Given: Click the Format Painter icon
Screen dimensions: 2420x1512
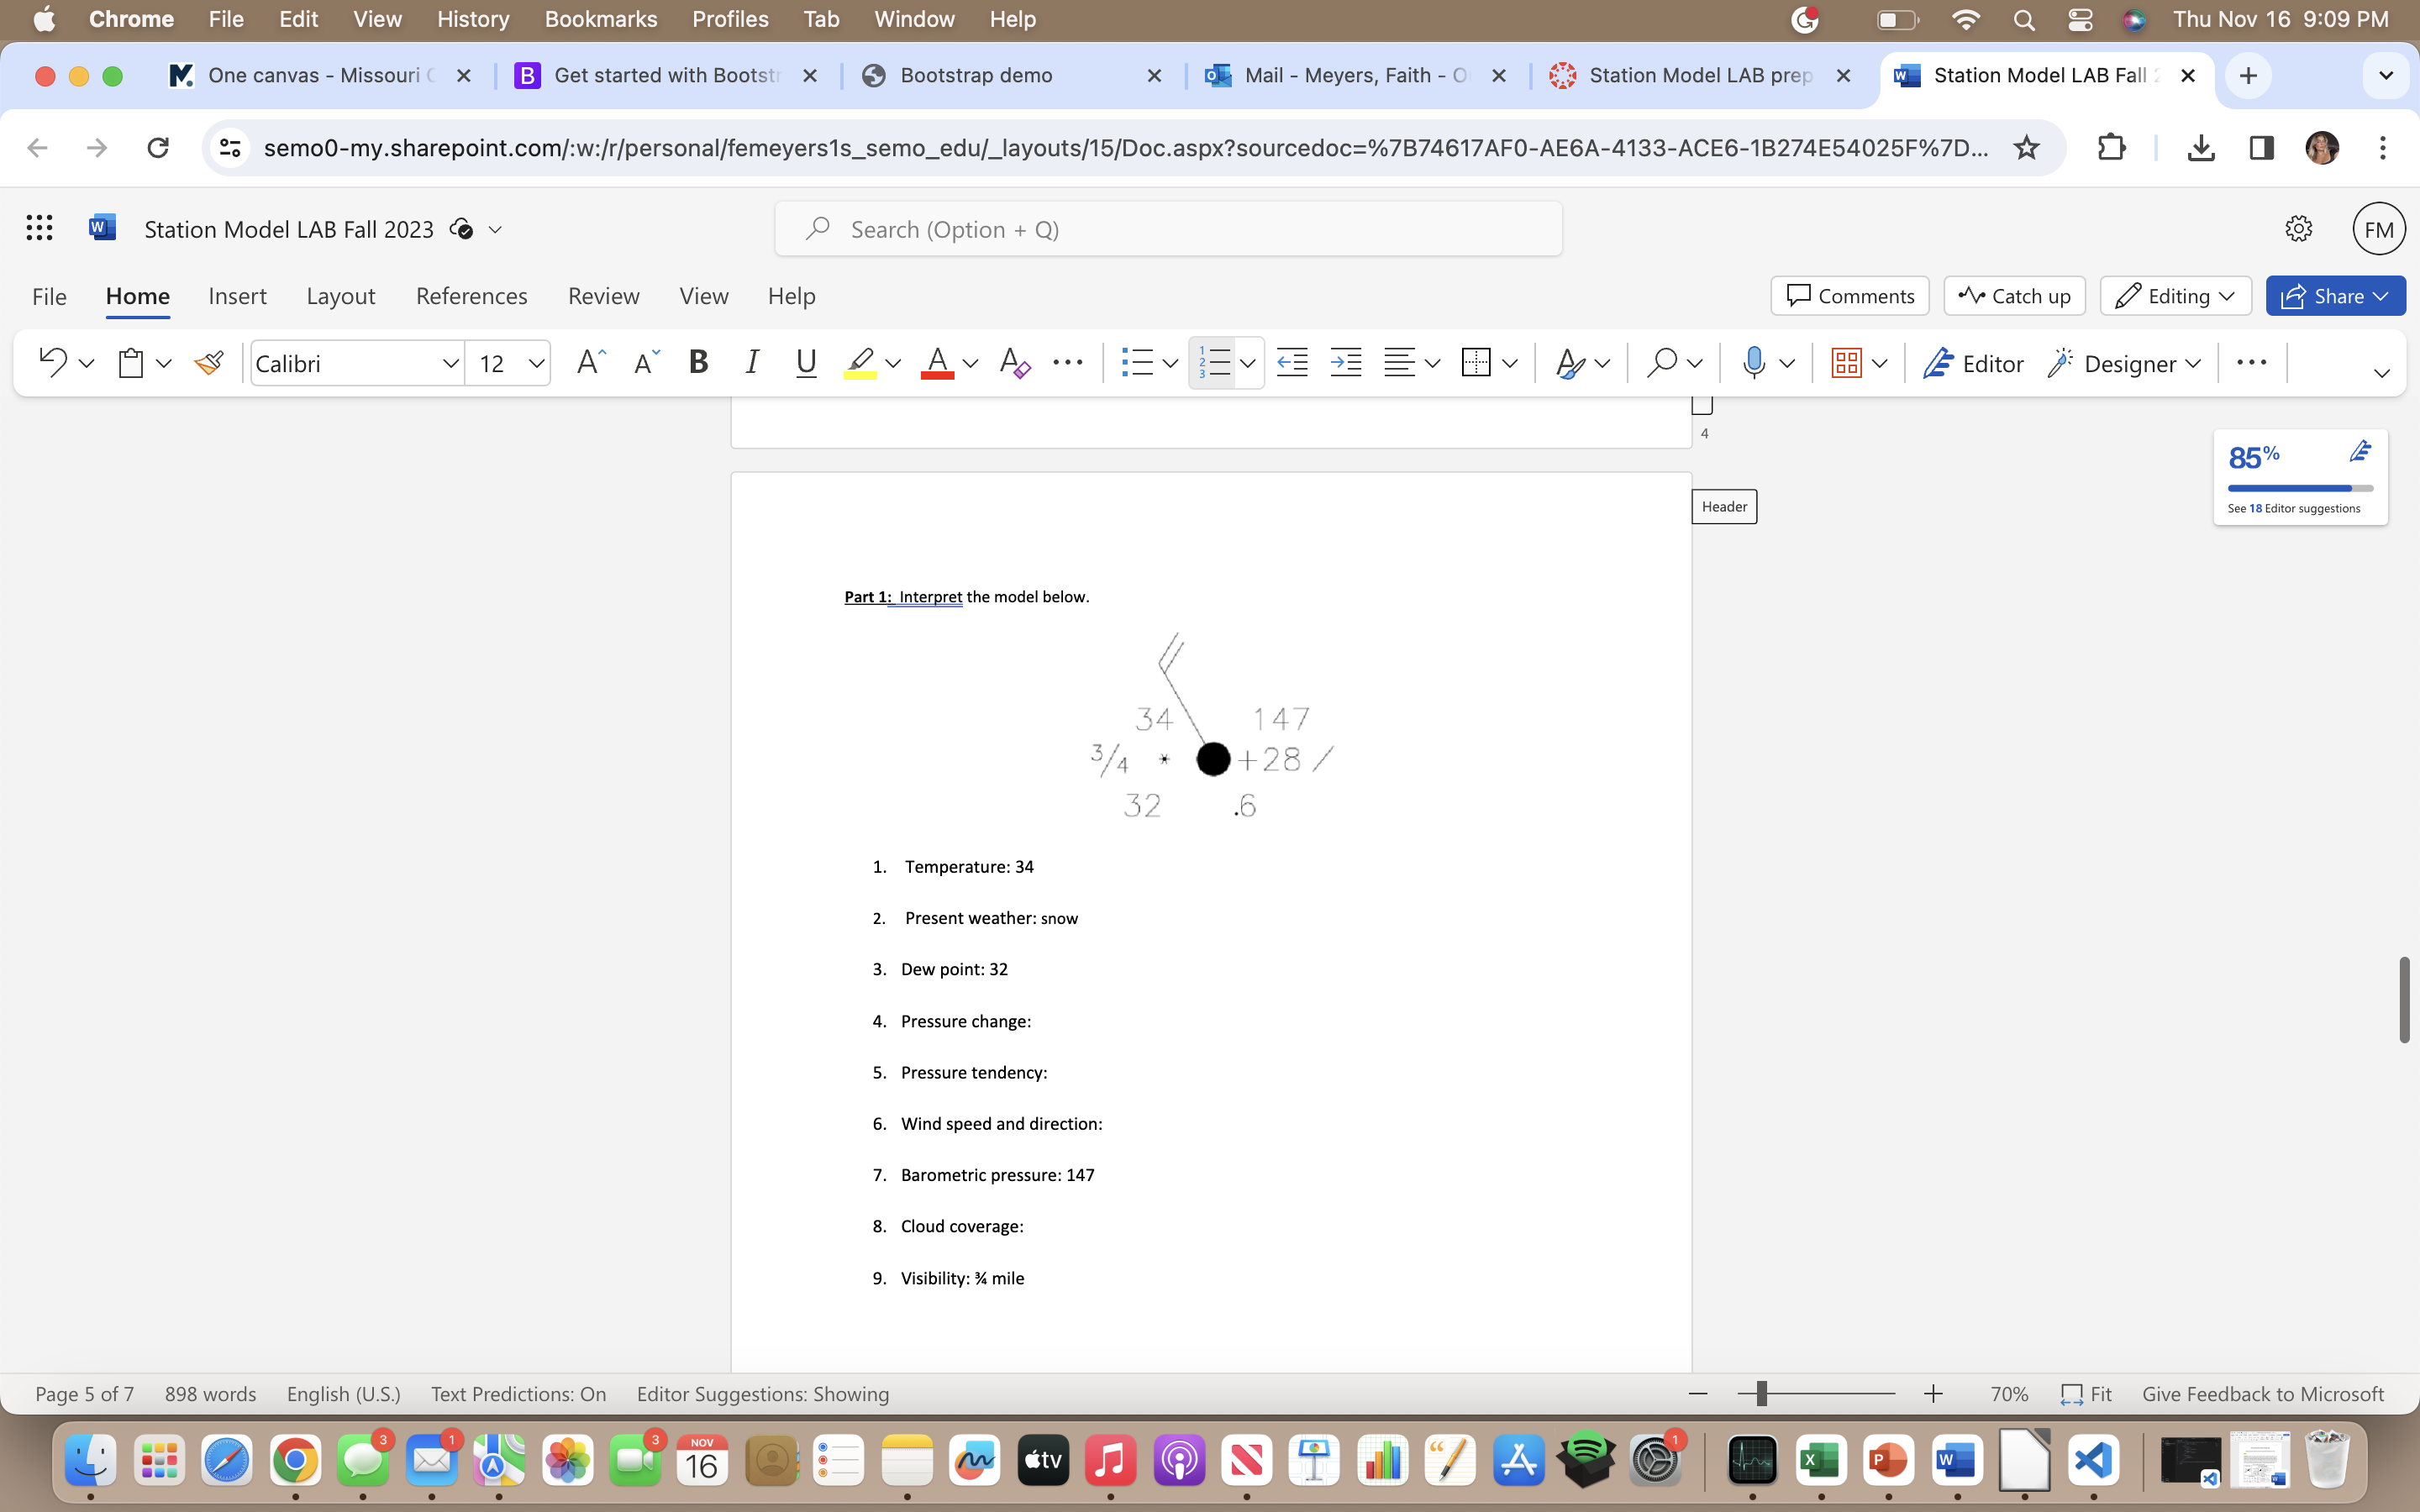Looking at the screenshot, I should pos(208,363).
